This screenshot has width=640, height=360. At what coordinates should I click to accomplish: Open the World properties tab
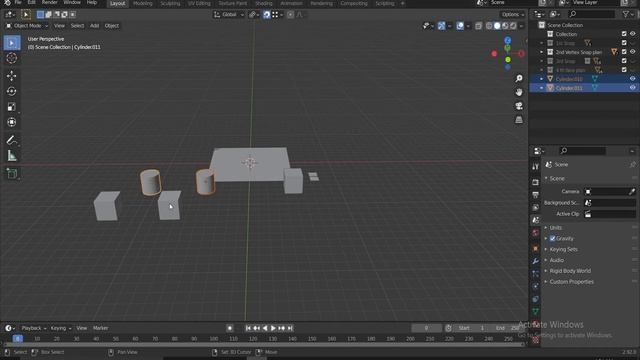[536, 233]
